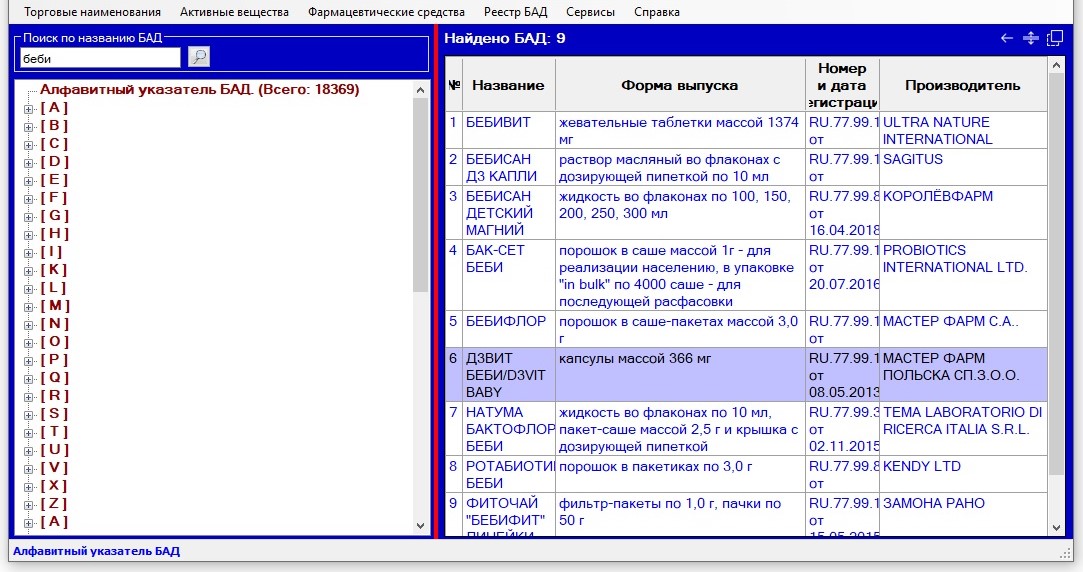Expand the [ Z ] letter node
Image resolution: width=1083 pixels, height=572 pixels.
tap(29, 504)
